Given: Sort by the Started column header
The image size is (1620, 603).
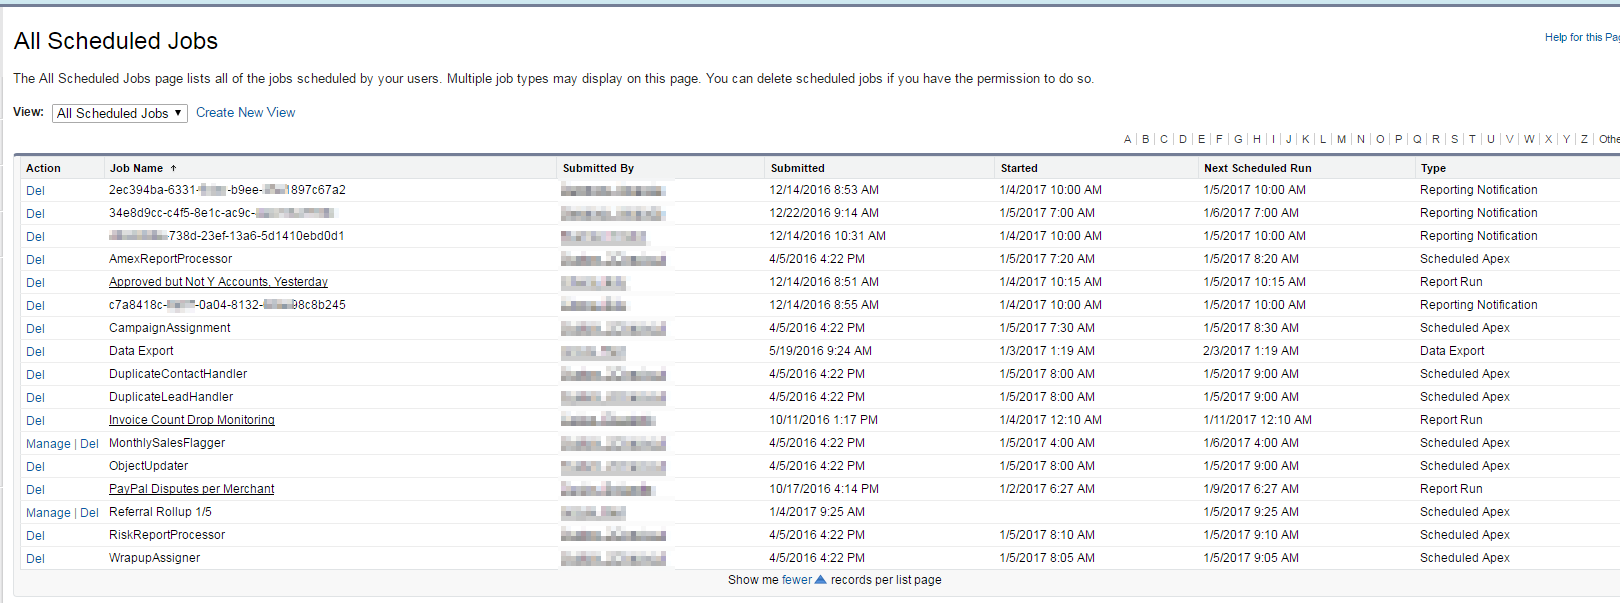Looking at the screenshot, I should coord(1019,168).
